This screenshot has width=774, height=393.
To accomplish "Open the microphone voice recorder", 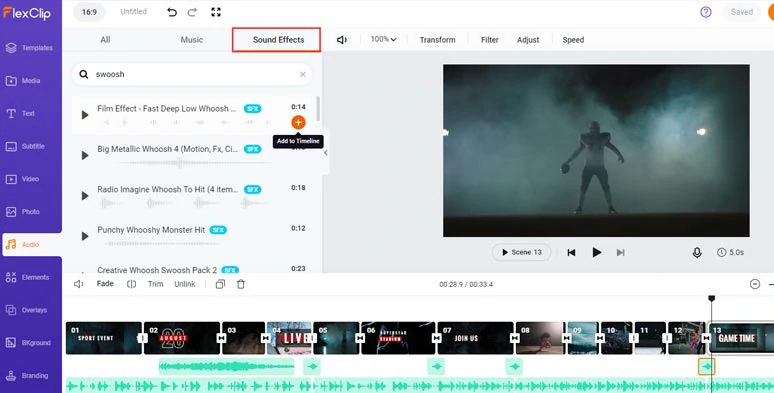I will click(697, 252).
